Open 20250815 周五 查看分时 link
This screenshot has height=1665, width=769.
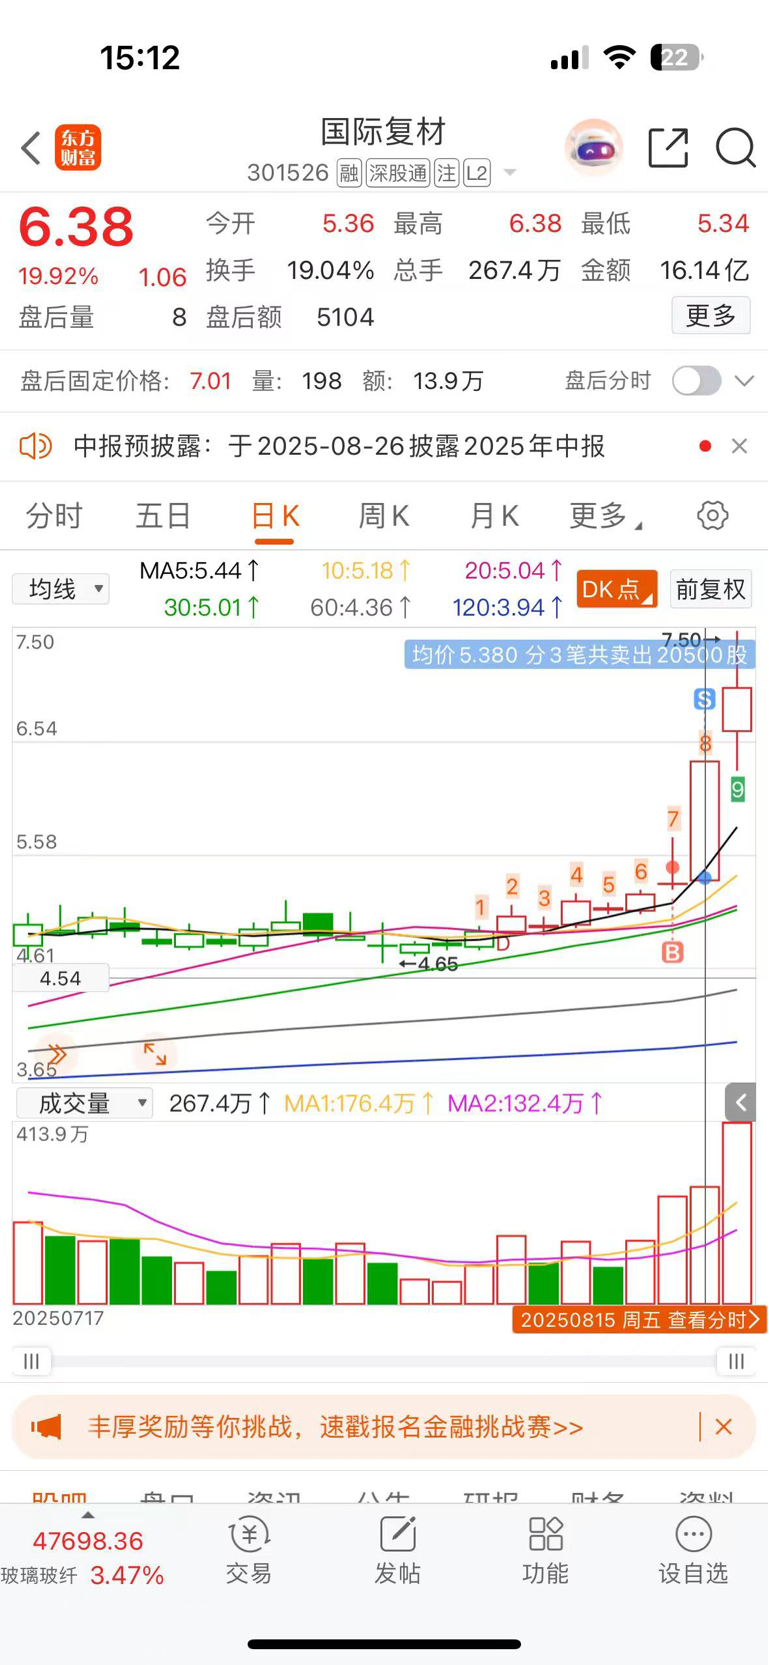pyautogui.click(x=640, y=1320)
